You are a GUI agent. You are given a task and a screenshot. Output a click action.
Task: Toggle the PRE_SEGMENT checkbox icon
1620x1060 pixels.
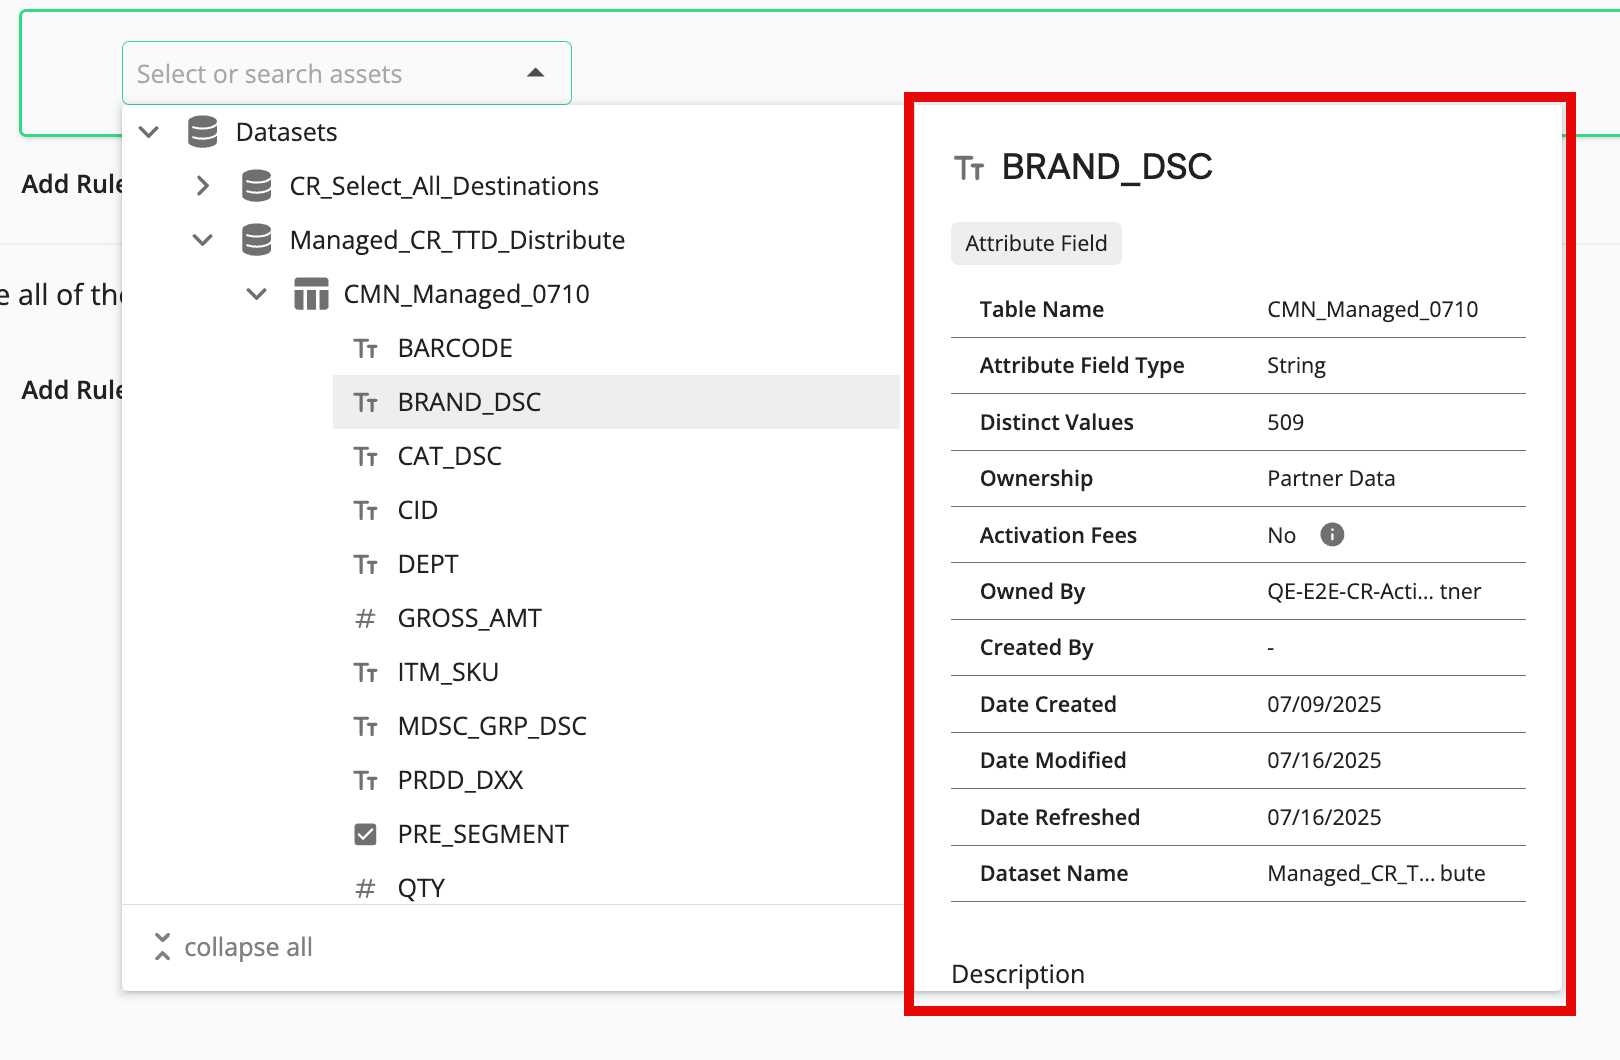point(365,834)
